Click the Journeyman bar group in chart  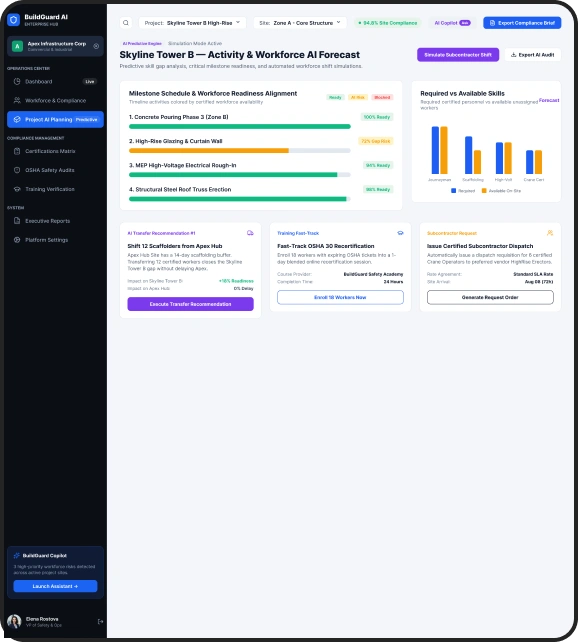click(x=440, y=150)
